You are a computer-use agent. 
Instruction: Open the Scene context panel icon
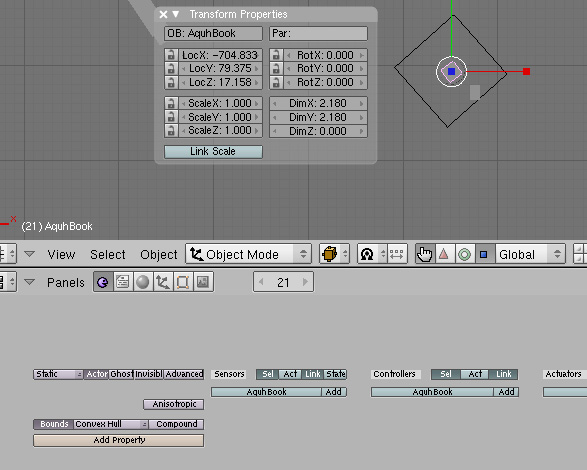203,282
